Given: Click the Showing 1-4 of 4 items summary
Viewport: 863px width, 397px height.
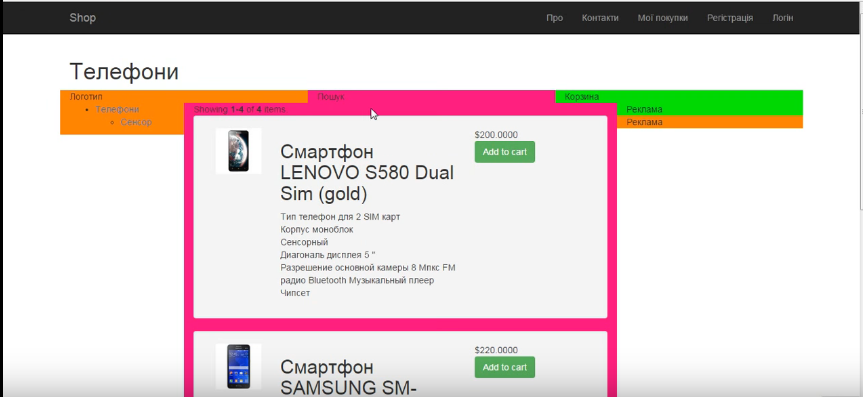Looking at the screenshot, I should [x=239, y=109].
